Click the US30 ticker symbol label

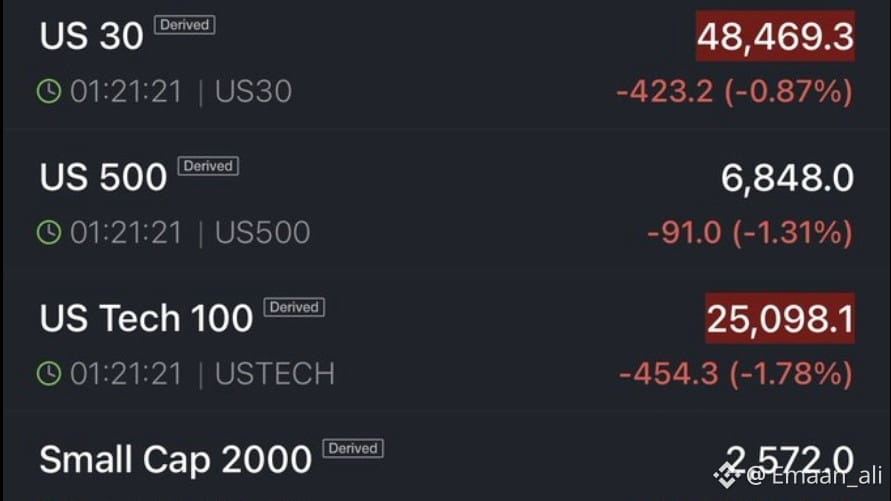(x=253, y=92)
